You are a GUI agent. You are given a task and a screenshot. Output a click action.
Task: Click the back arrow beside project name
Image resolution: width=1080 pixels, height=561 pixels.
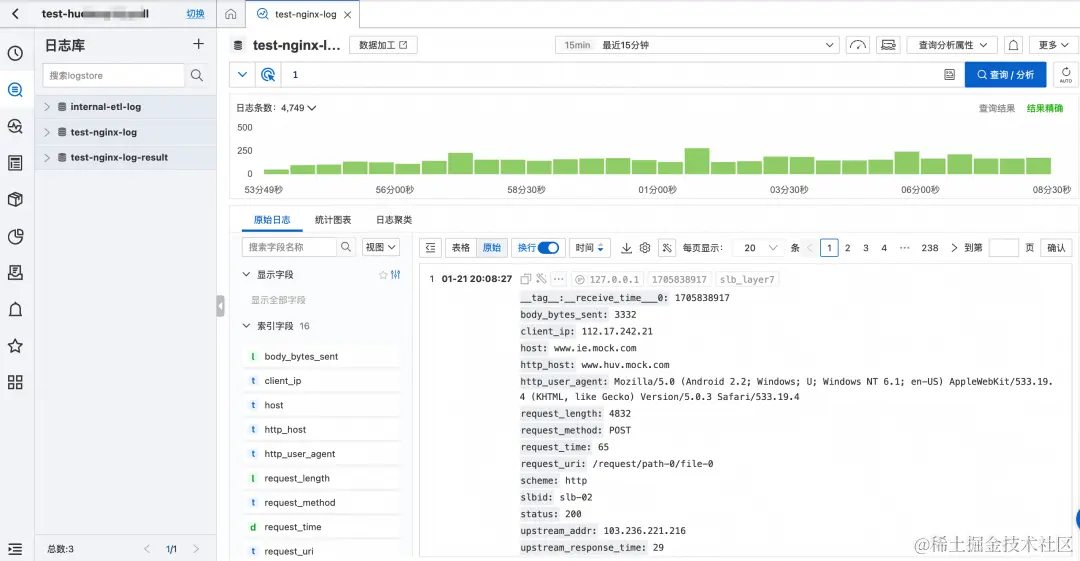pyautogui.click(x=15, y=14)
